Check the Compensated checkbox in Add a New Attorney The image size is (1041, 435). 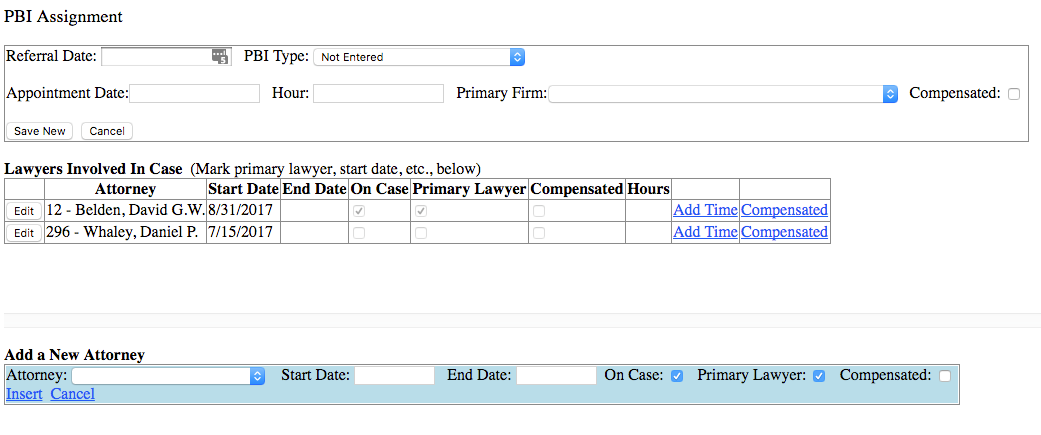[x=945, y=376]
